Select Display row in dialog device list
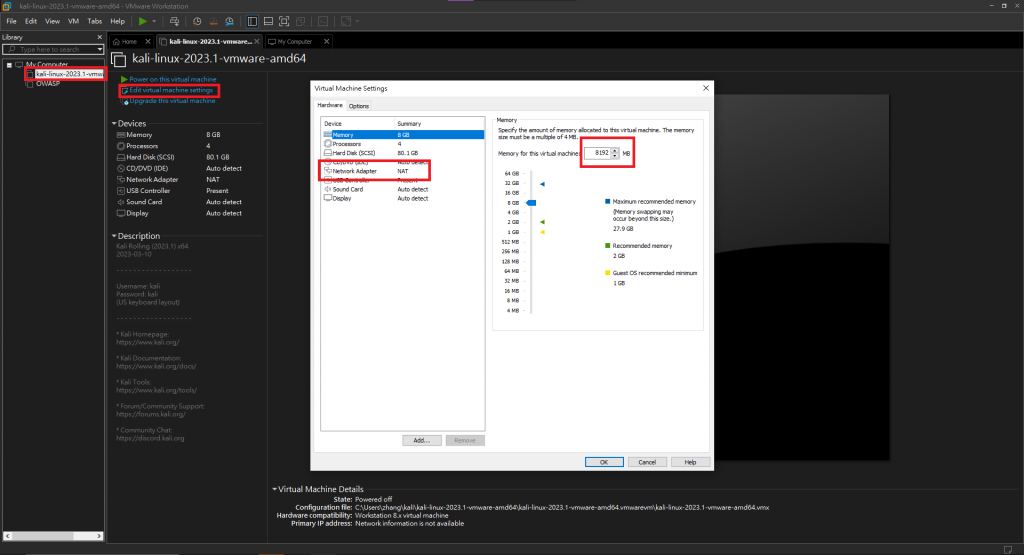The image size is (1024, 555). [403, 198]
